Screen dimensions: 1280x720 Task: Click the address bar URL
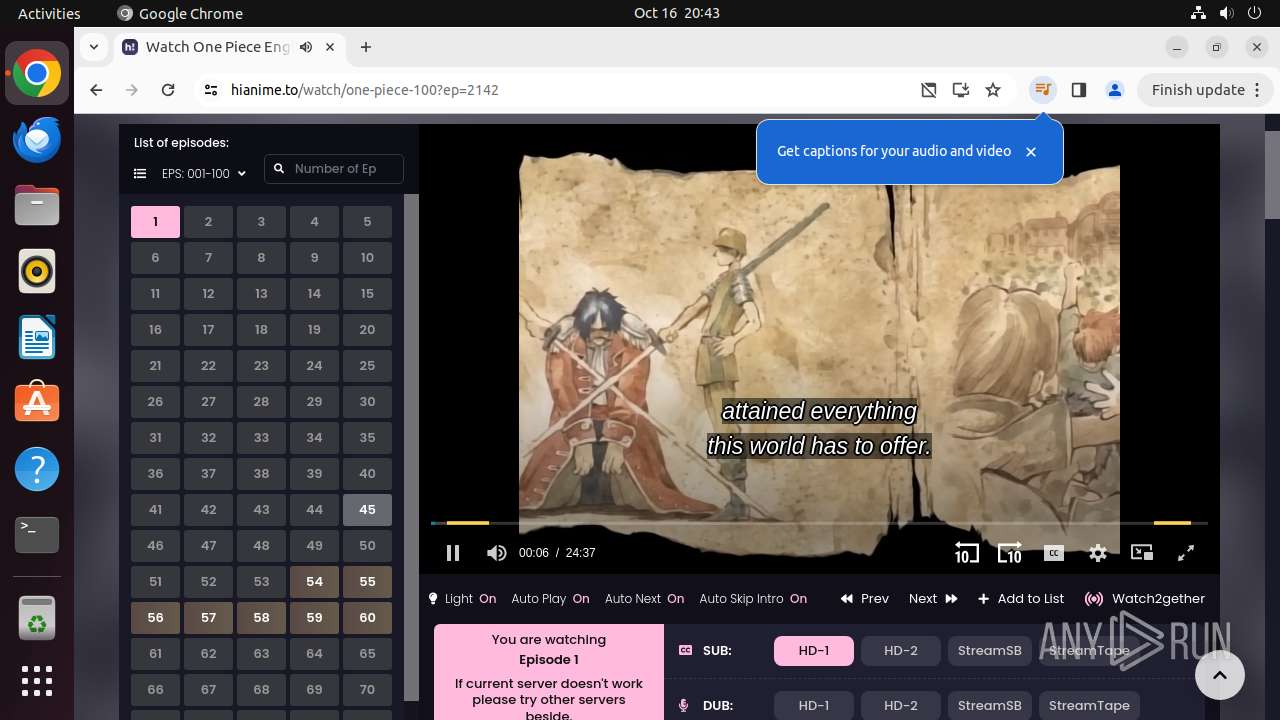coord(365,90)
